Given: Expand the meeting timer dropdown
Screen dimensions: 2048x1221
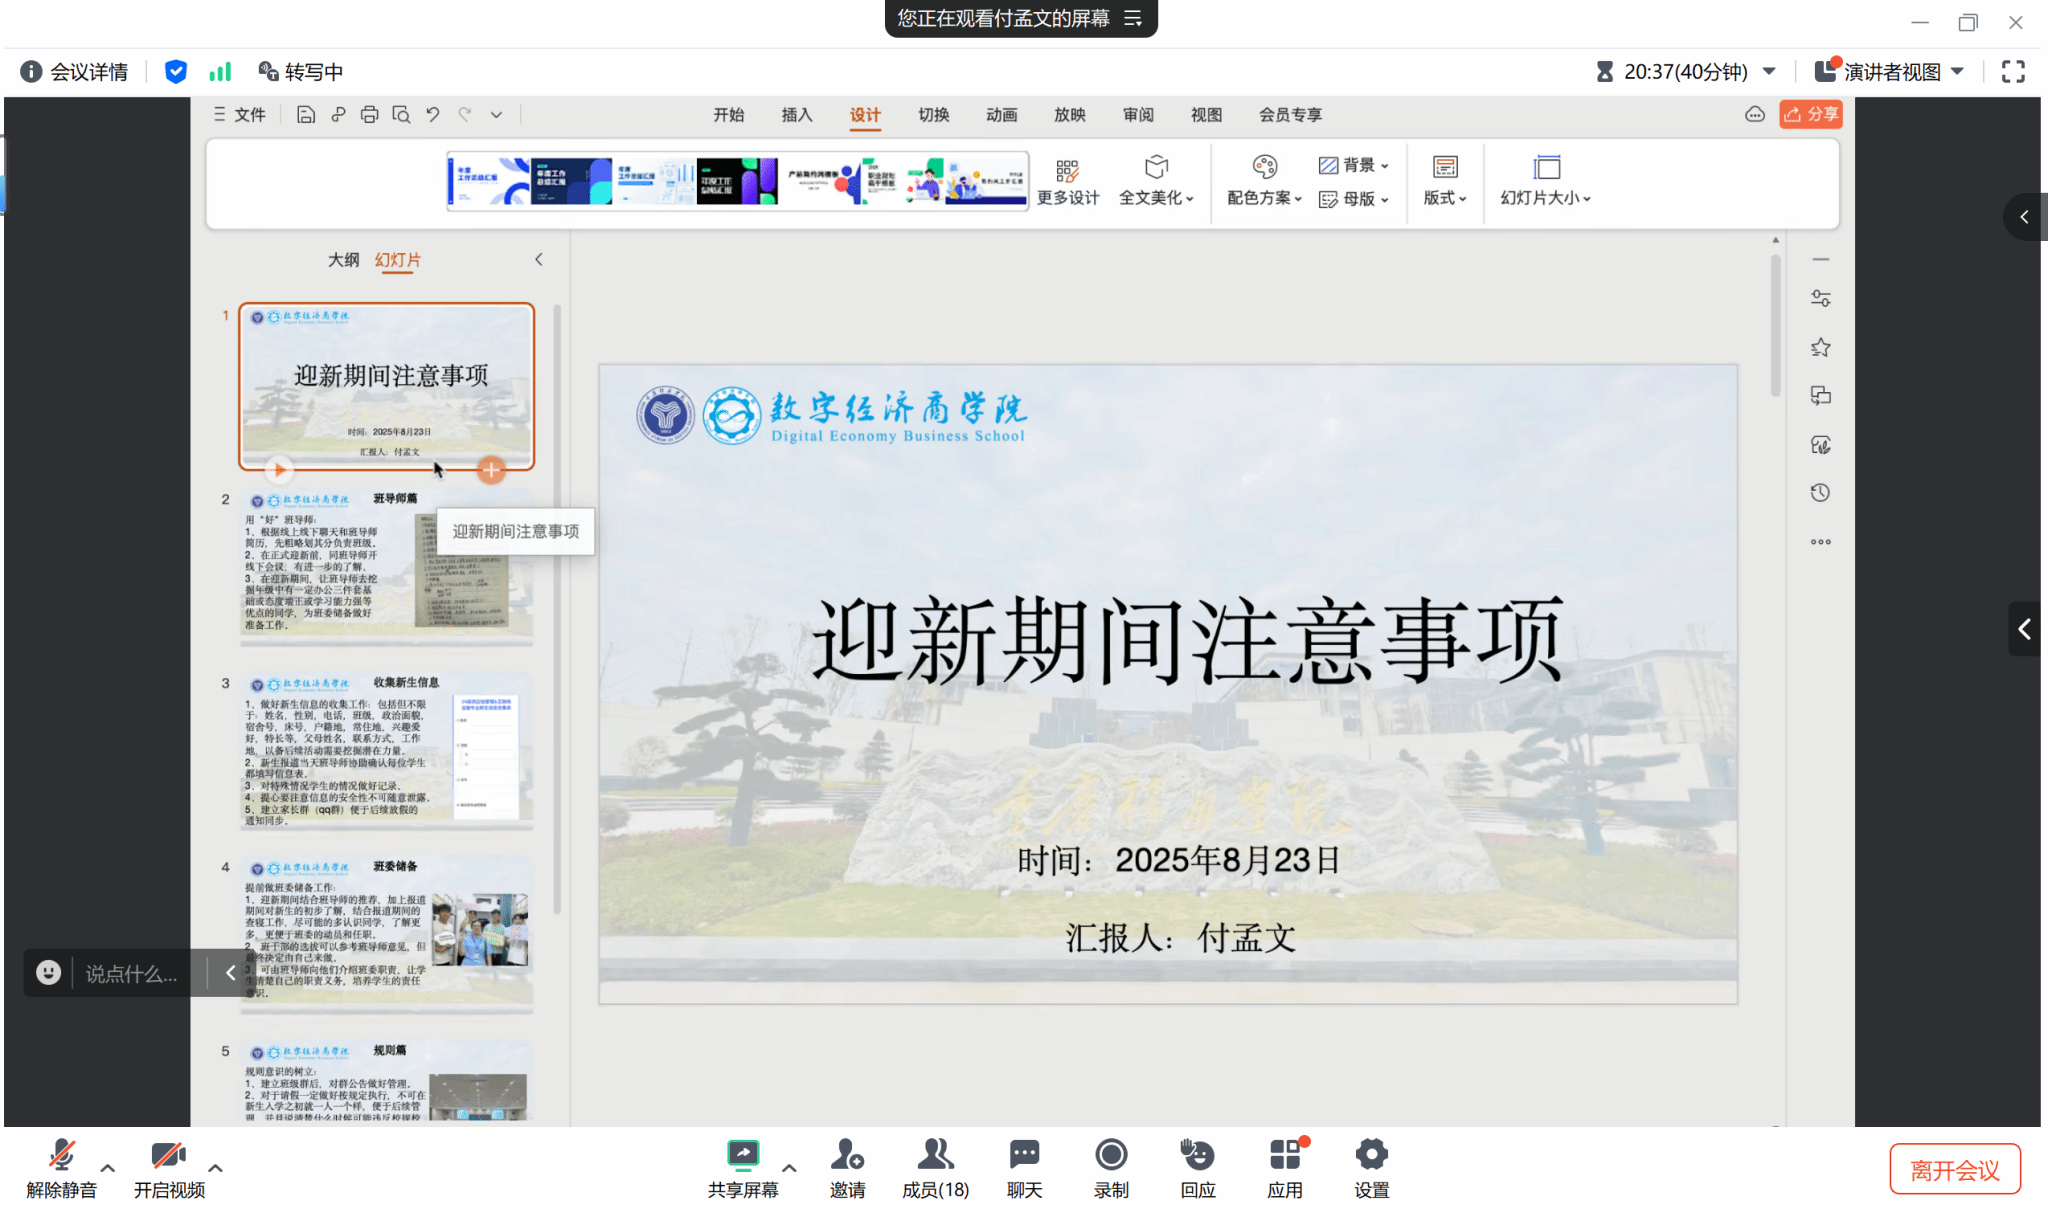Looking at the screenshot, I should (x=1769, y=72).
